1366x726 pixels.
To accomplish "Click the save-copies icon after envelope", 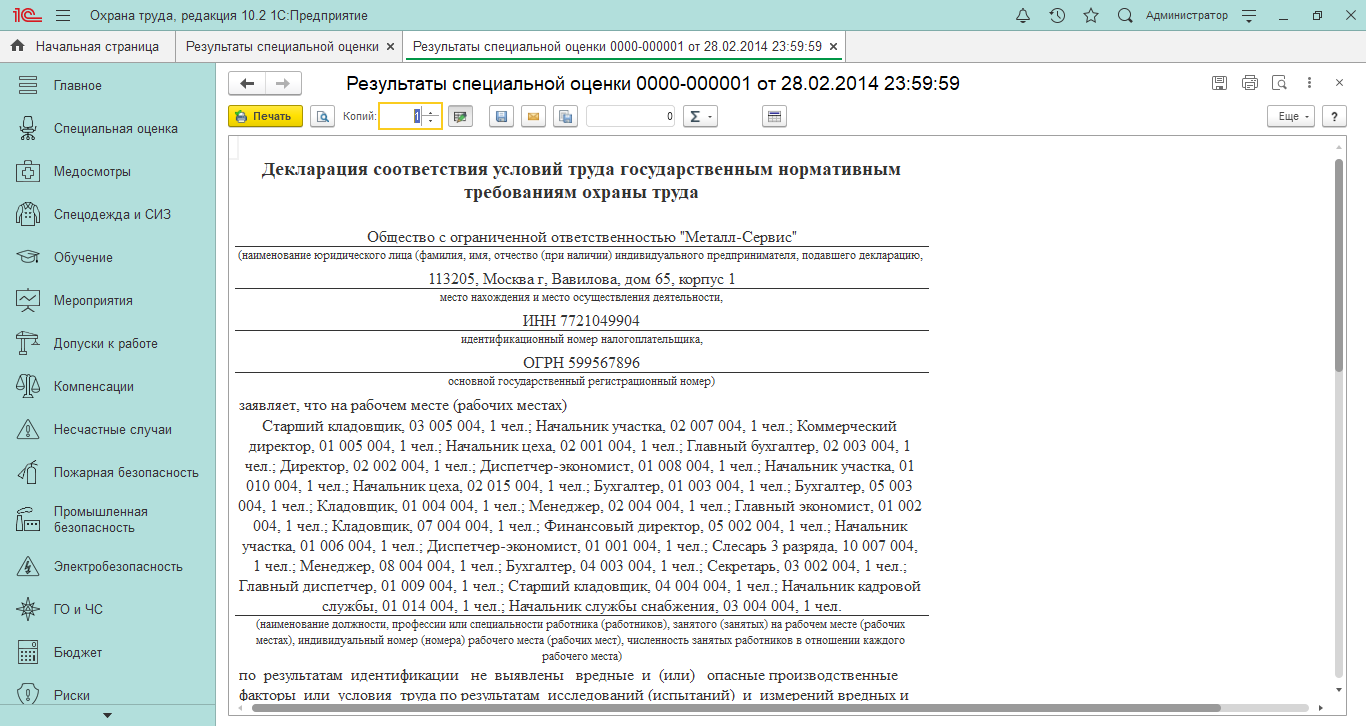I will pos(565,117).
